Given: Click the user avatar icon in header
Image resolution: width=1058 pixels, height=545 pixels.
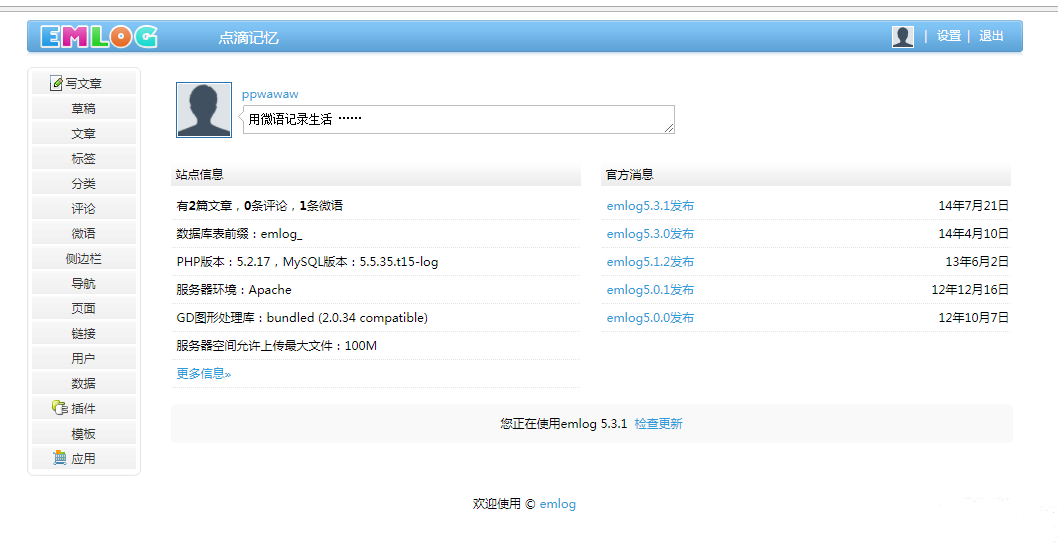Looking at the screenshot, I should click(902, 37).
